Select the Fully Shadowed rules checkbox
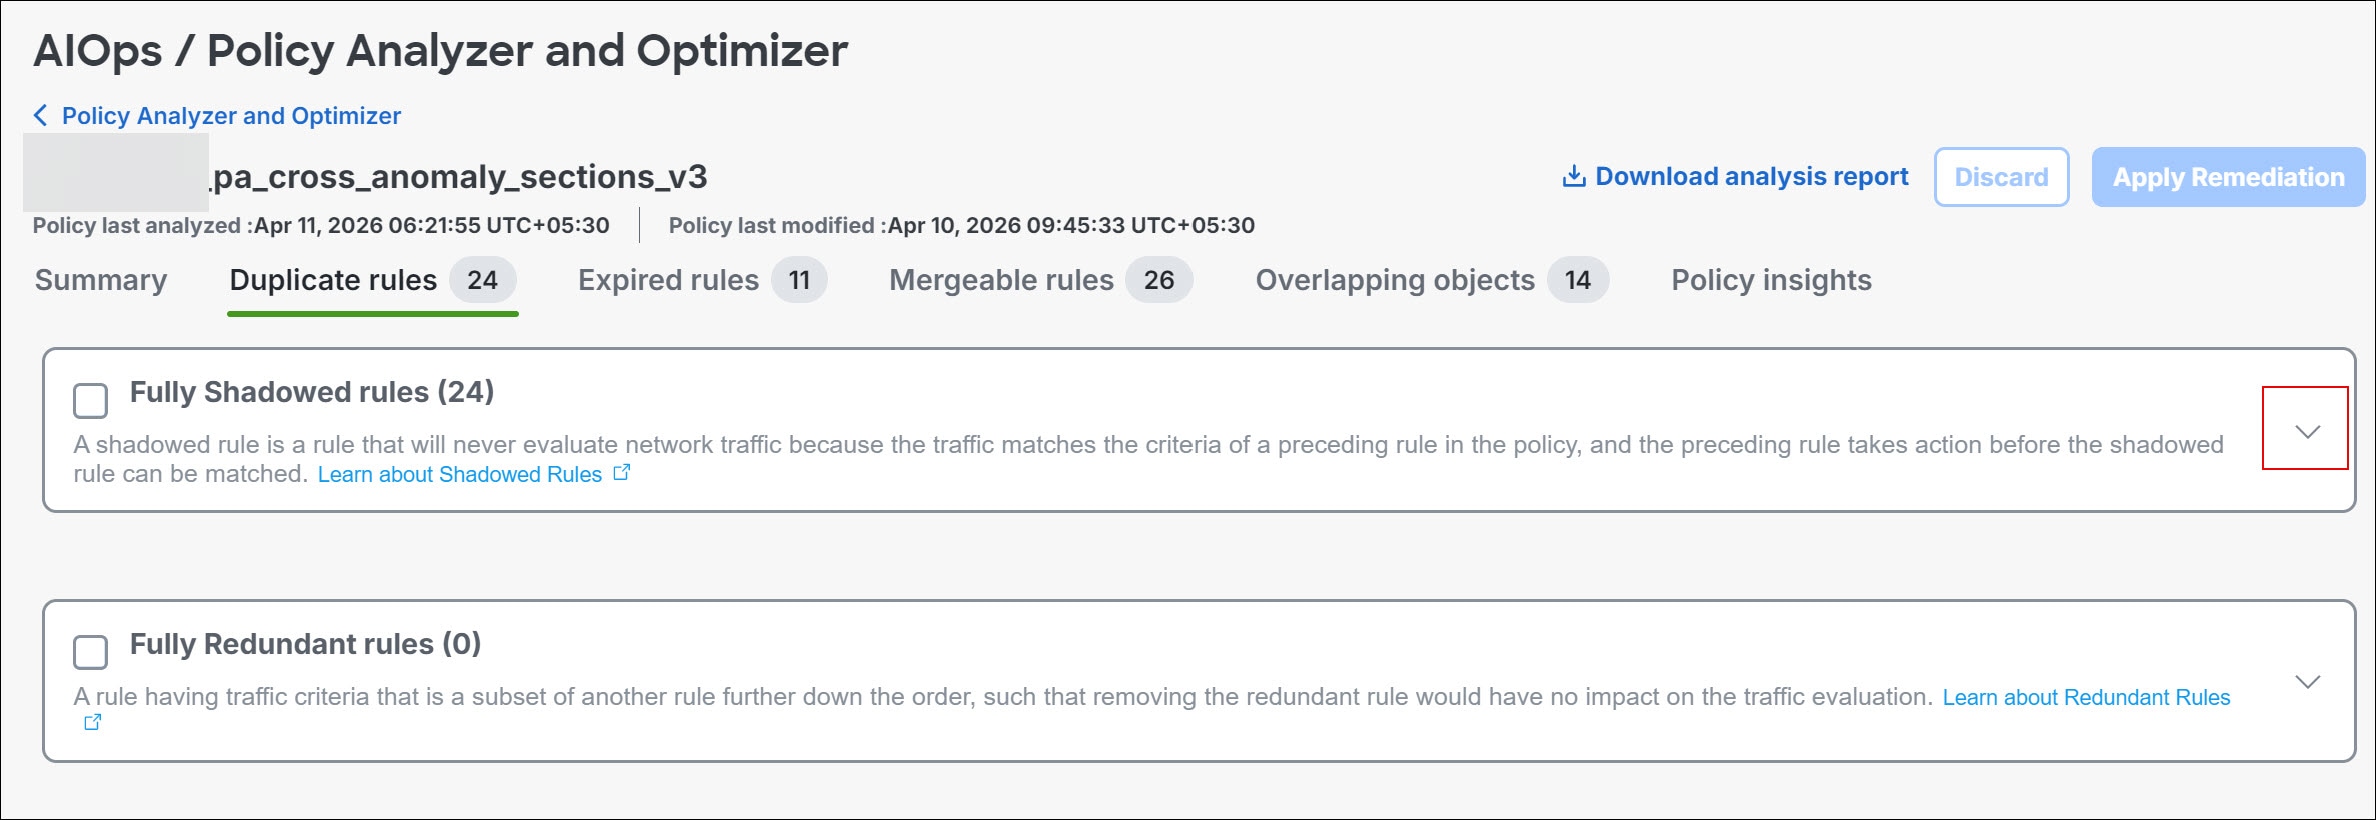 91,401
